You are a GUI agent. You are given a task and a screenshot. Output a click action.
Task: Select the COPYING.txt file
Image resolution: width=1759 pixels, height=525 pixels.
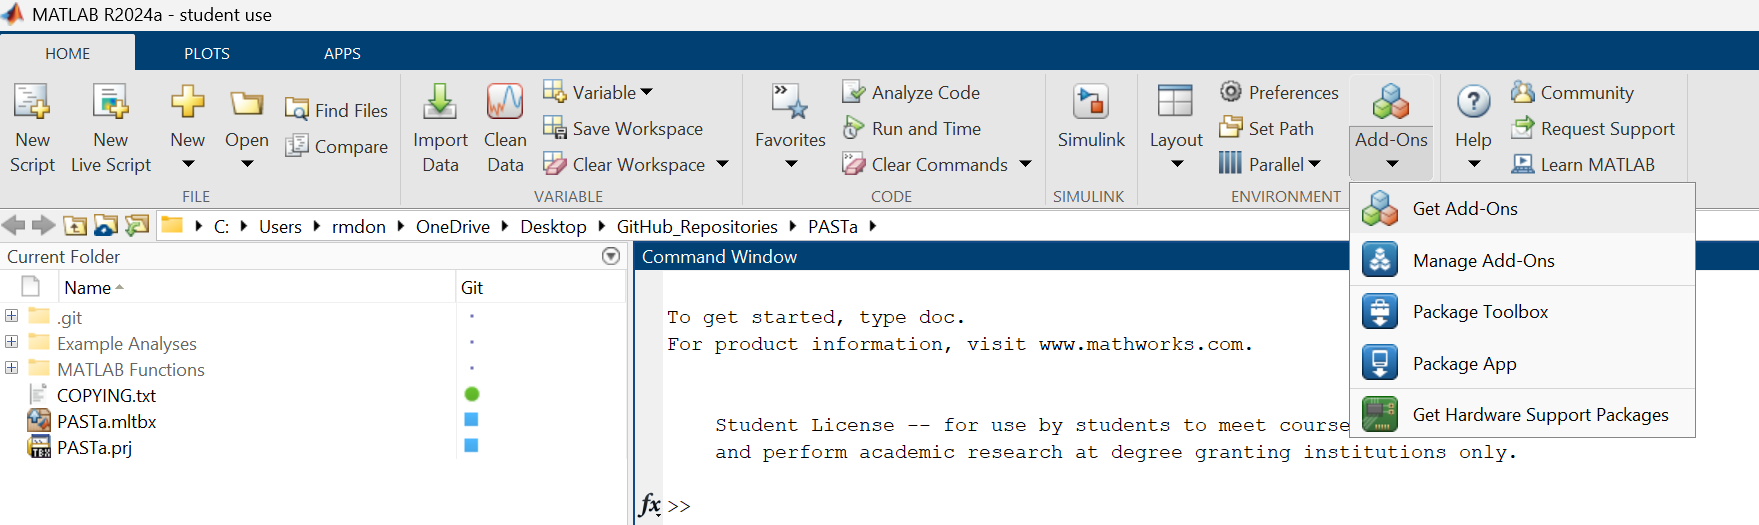[x=106, y=395]
